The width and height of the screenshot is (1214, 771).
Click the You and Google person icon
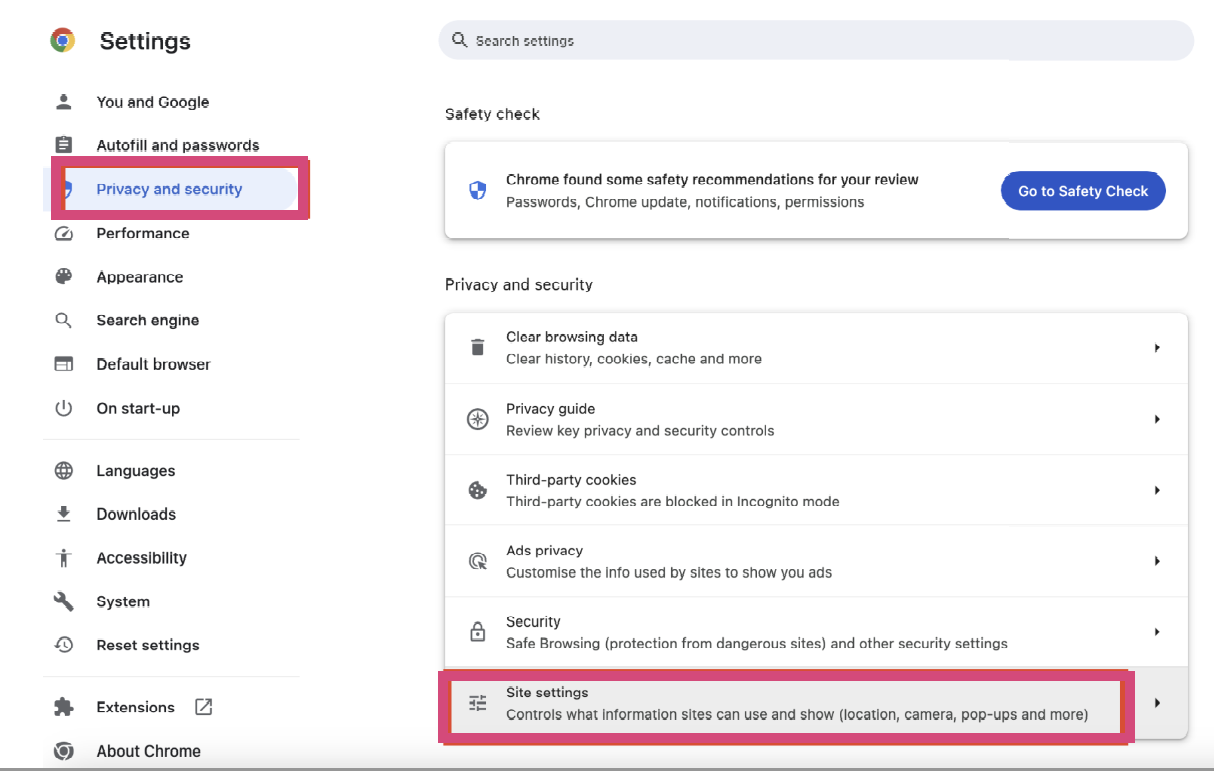[x=64, y=102]
